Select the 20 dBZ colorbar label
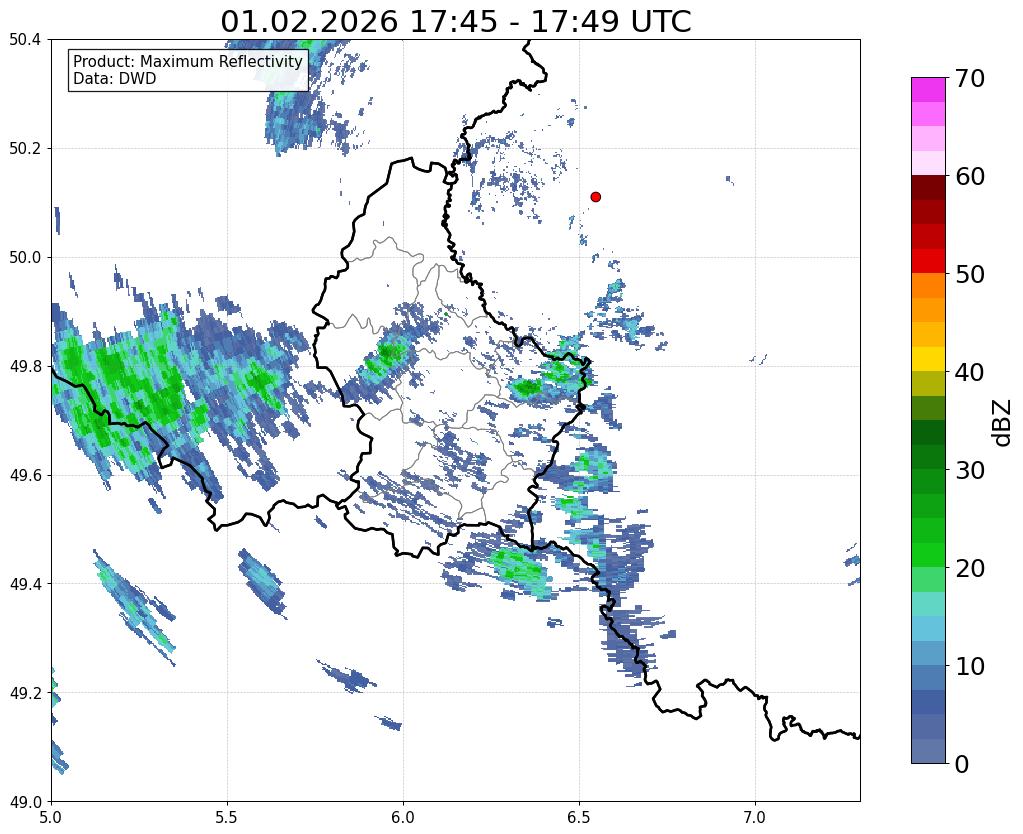This screenshot has height=834, width=1023. click(970, 568)
